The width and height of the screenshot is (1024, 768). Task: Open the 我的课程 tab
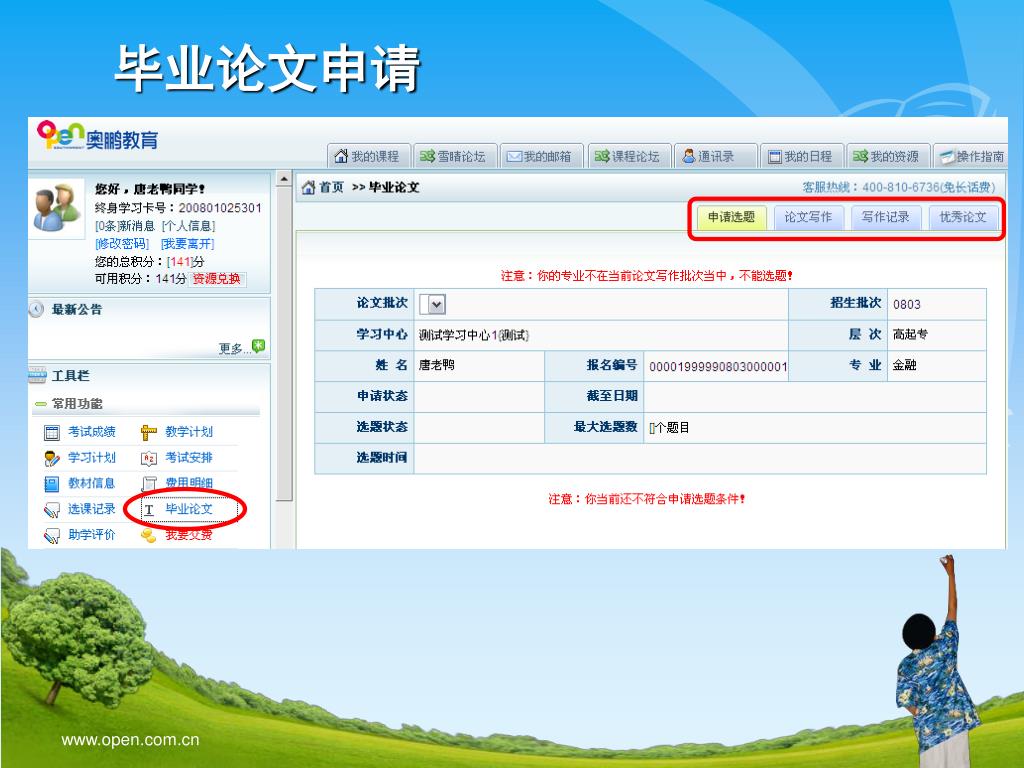(368, 157)
